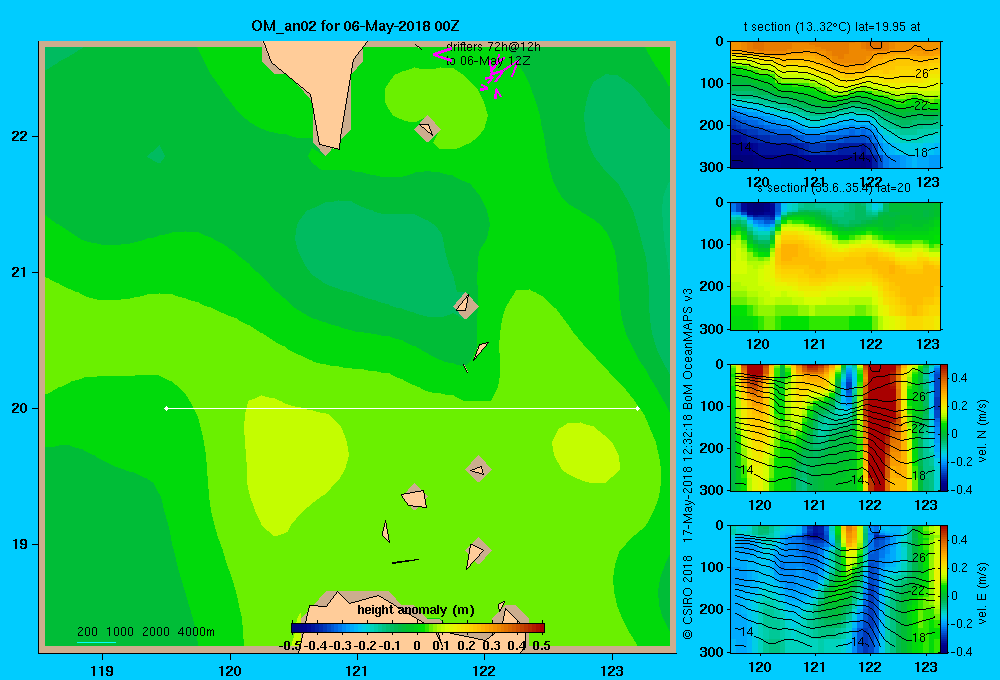Click the temperature section panel
Screen dimensions: 1000x680
[x=835, y=104]
